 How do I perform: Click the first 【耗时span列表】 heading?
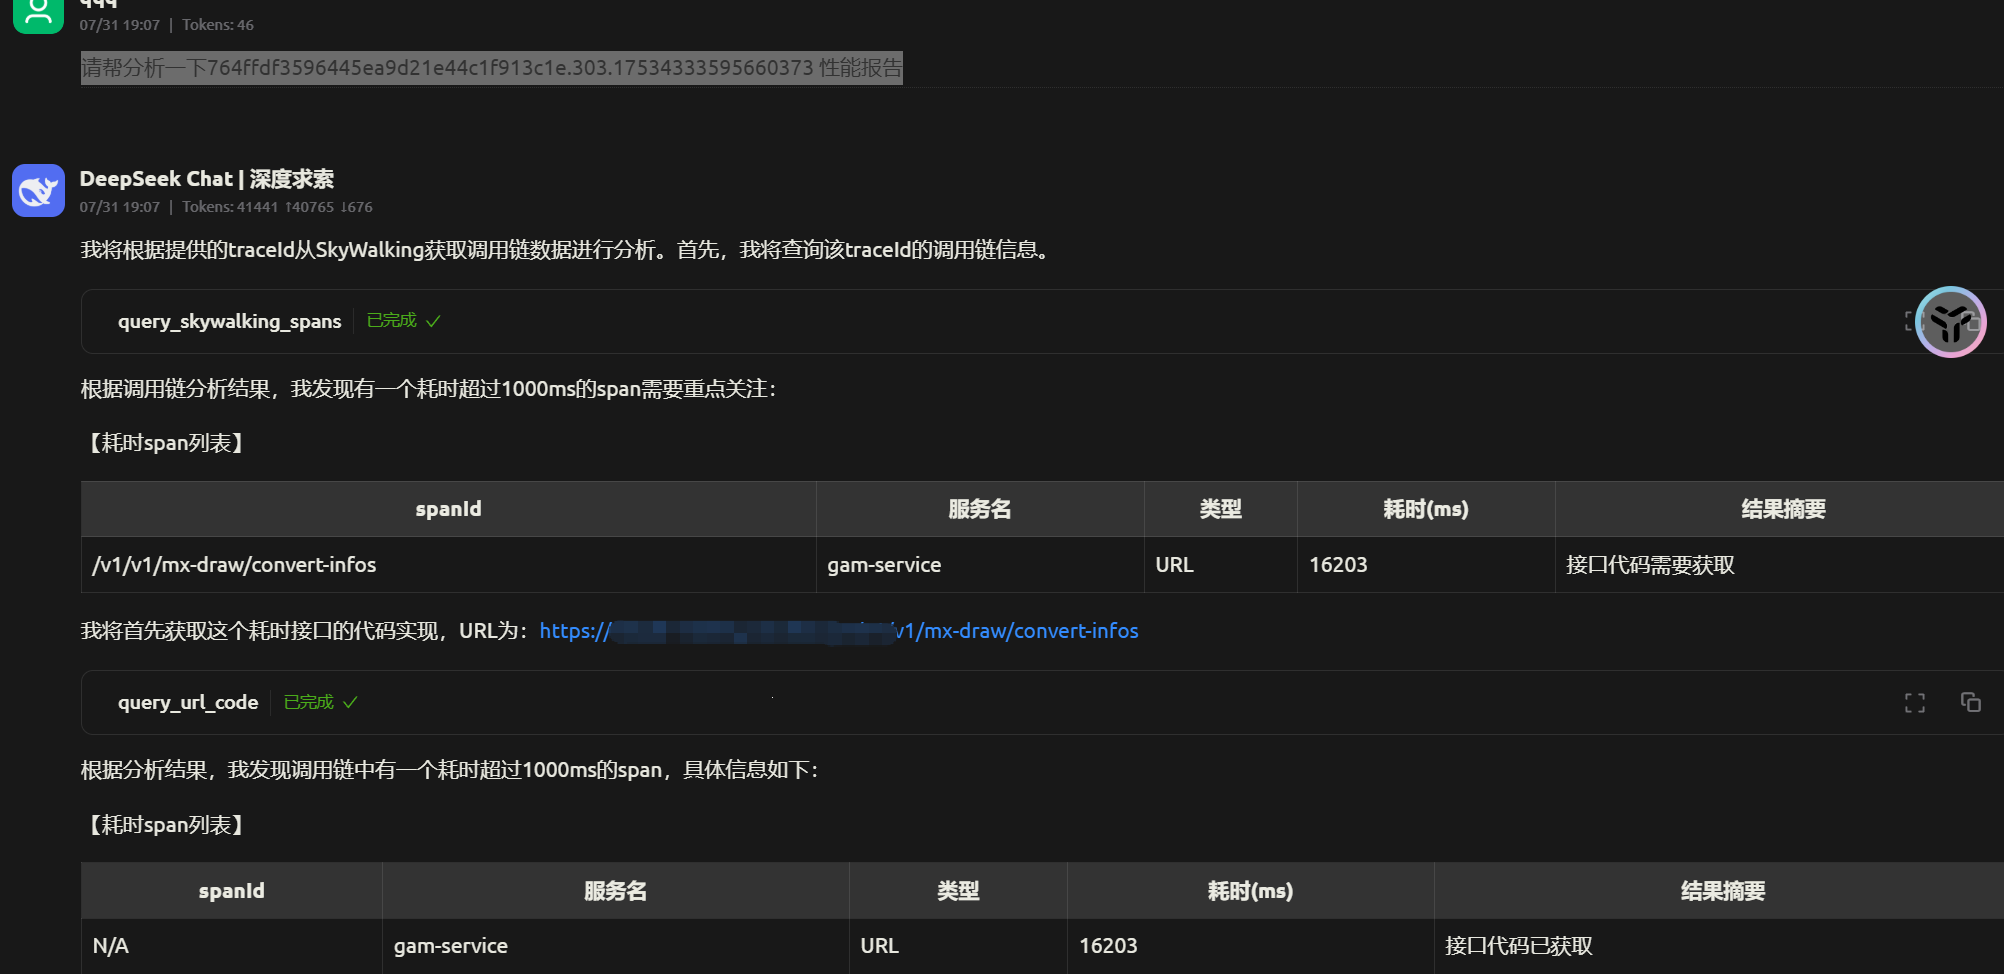point(165,443)
